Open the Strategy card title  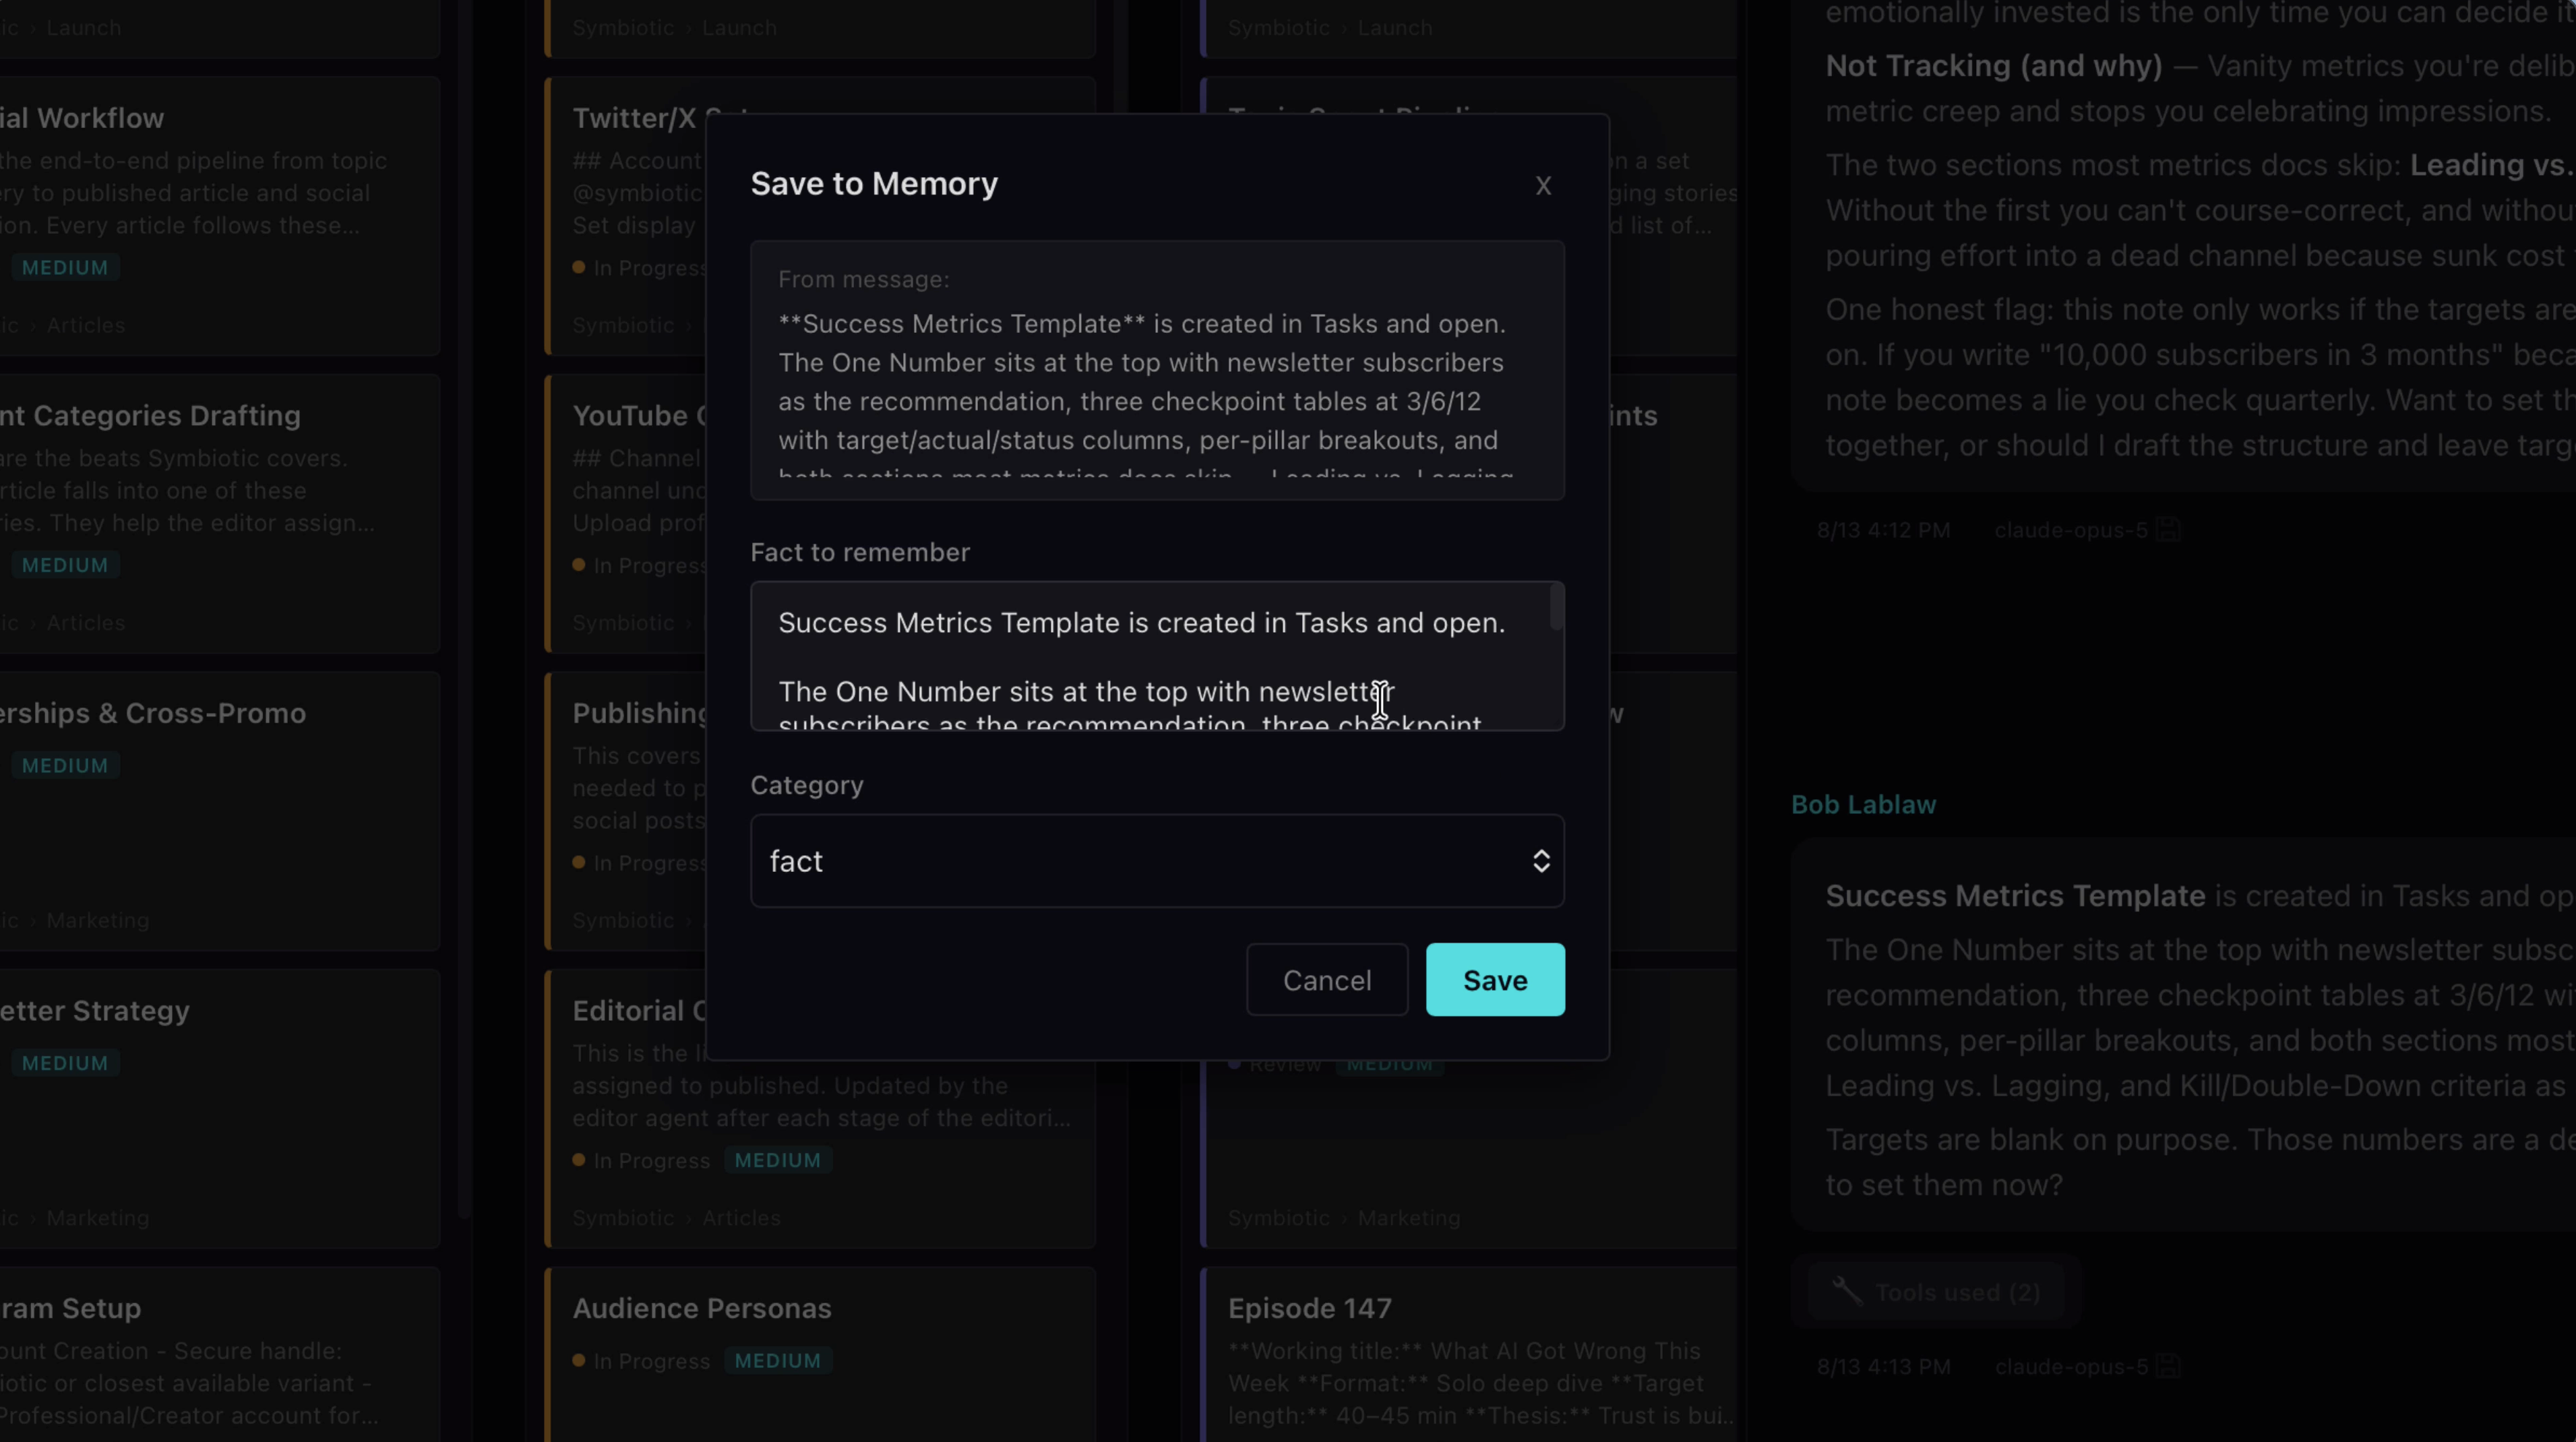95,1011
